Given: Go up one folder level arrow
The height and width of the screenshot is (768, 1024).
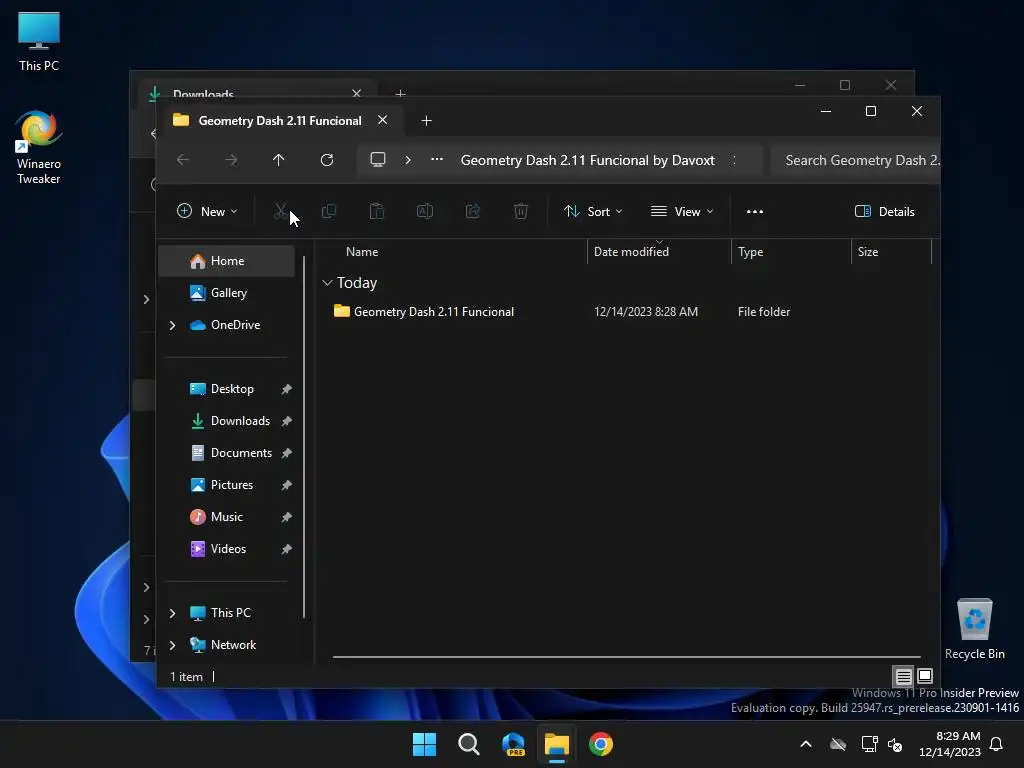Looking at the screenshot, I should [279, 160].
